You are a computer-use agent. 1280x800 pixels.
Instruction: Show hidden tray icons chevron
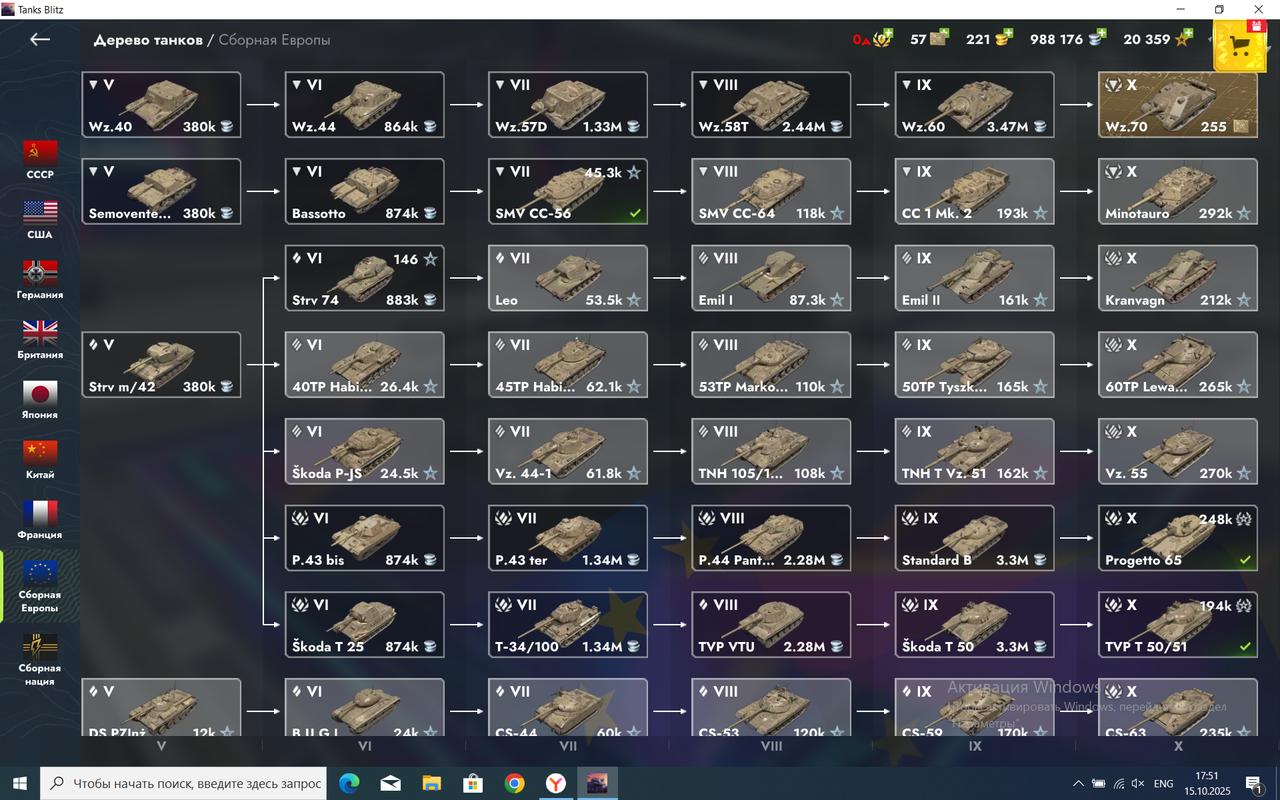pyautogui.click(x=1078, y=784)
